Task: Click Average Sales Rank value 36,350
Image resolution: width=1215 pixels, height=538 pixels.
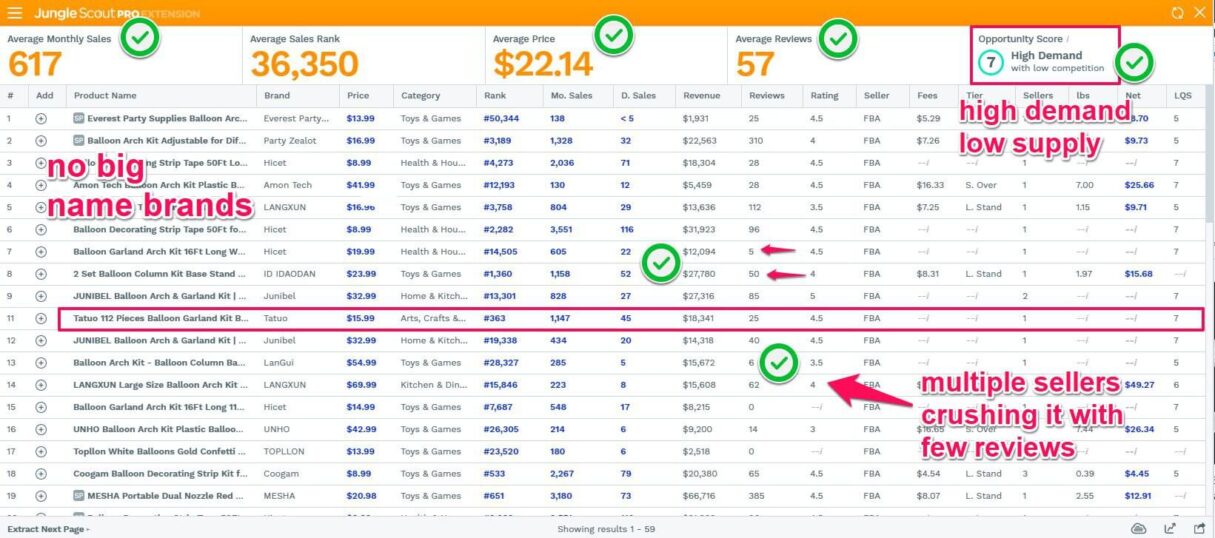Action: pos(304,63)
